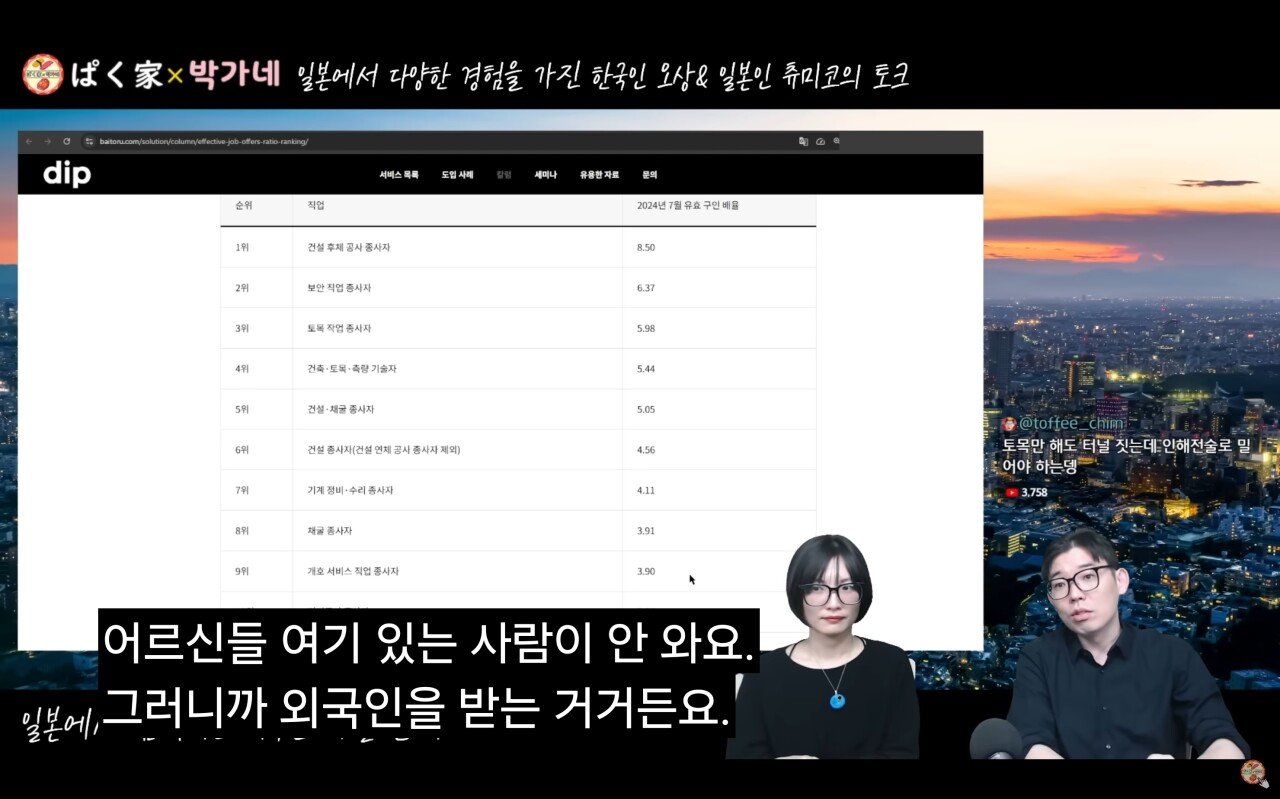
Task: Open the 서비스 목록 menu
Action: pos(399,175)
